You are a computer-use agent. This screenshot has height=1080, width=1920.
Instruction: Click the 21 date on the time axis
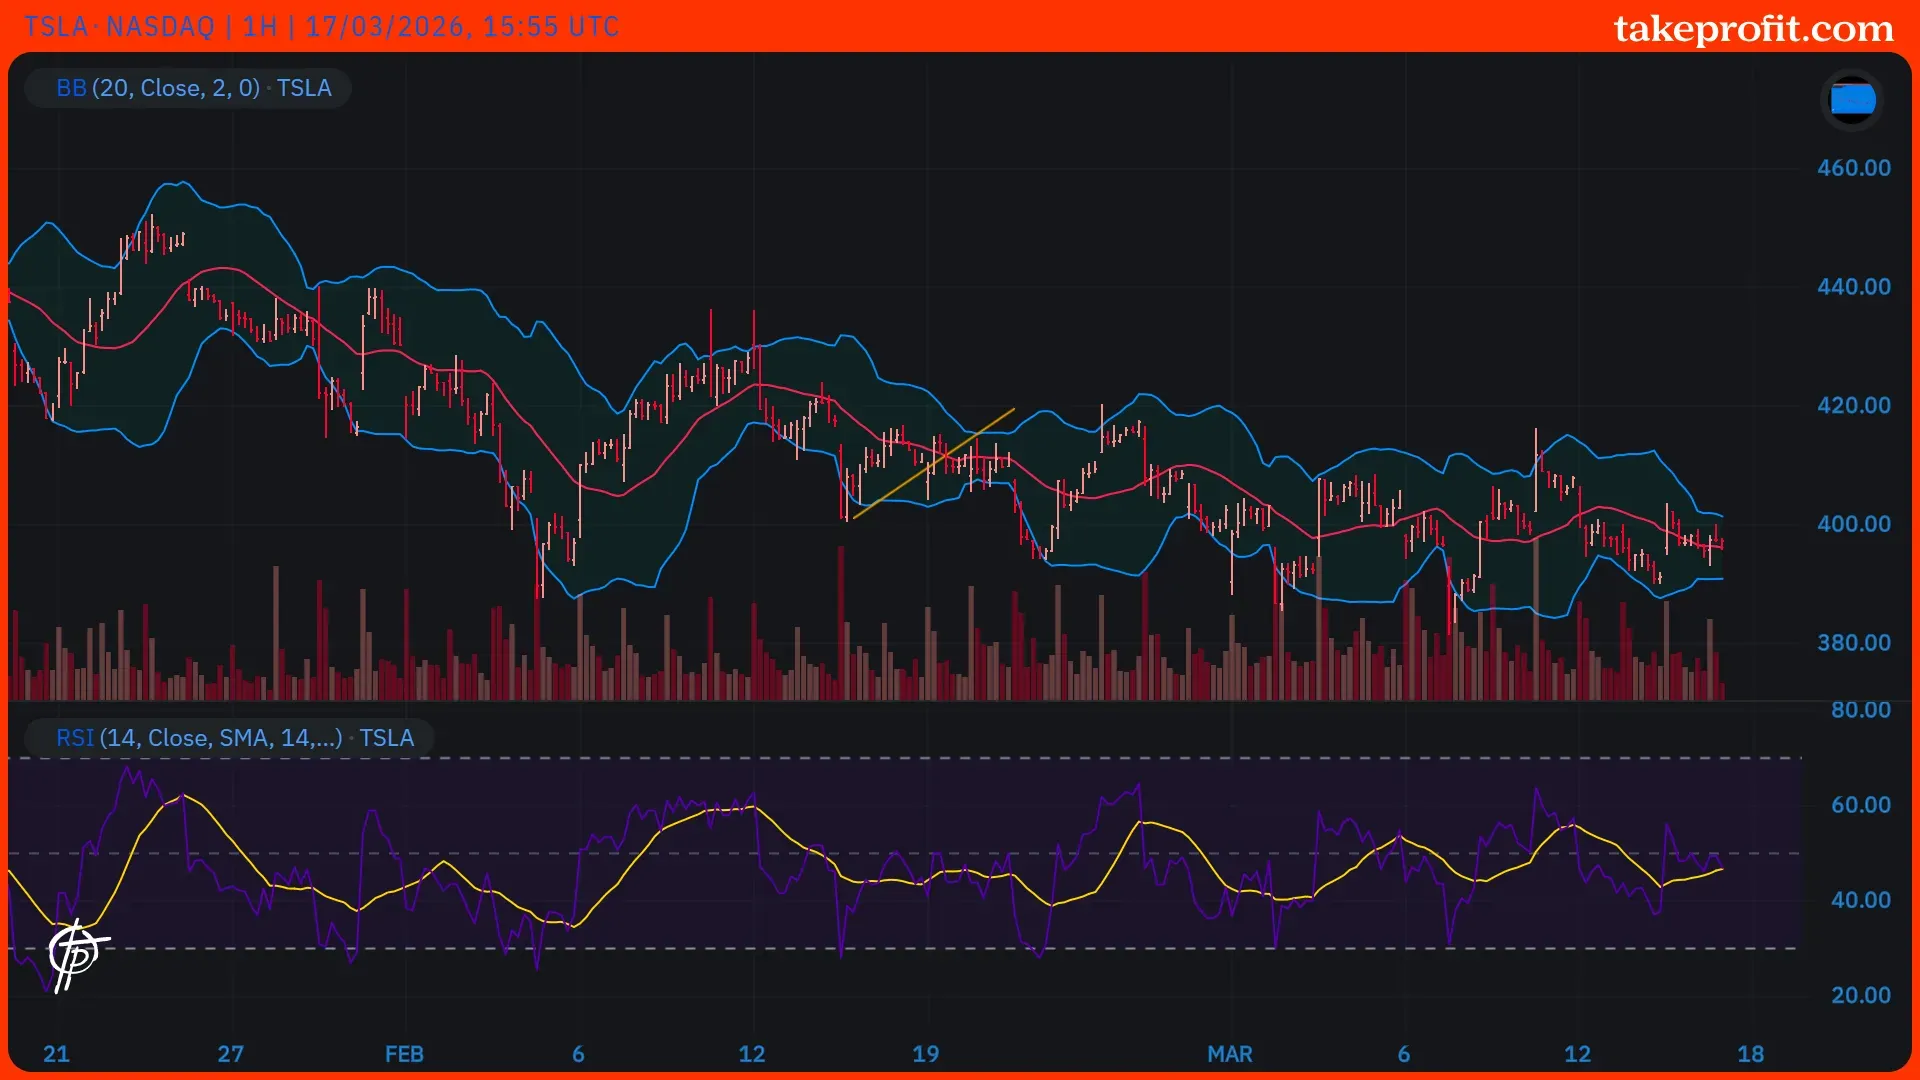[56, 1054]
